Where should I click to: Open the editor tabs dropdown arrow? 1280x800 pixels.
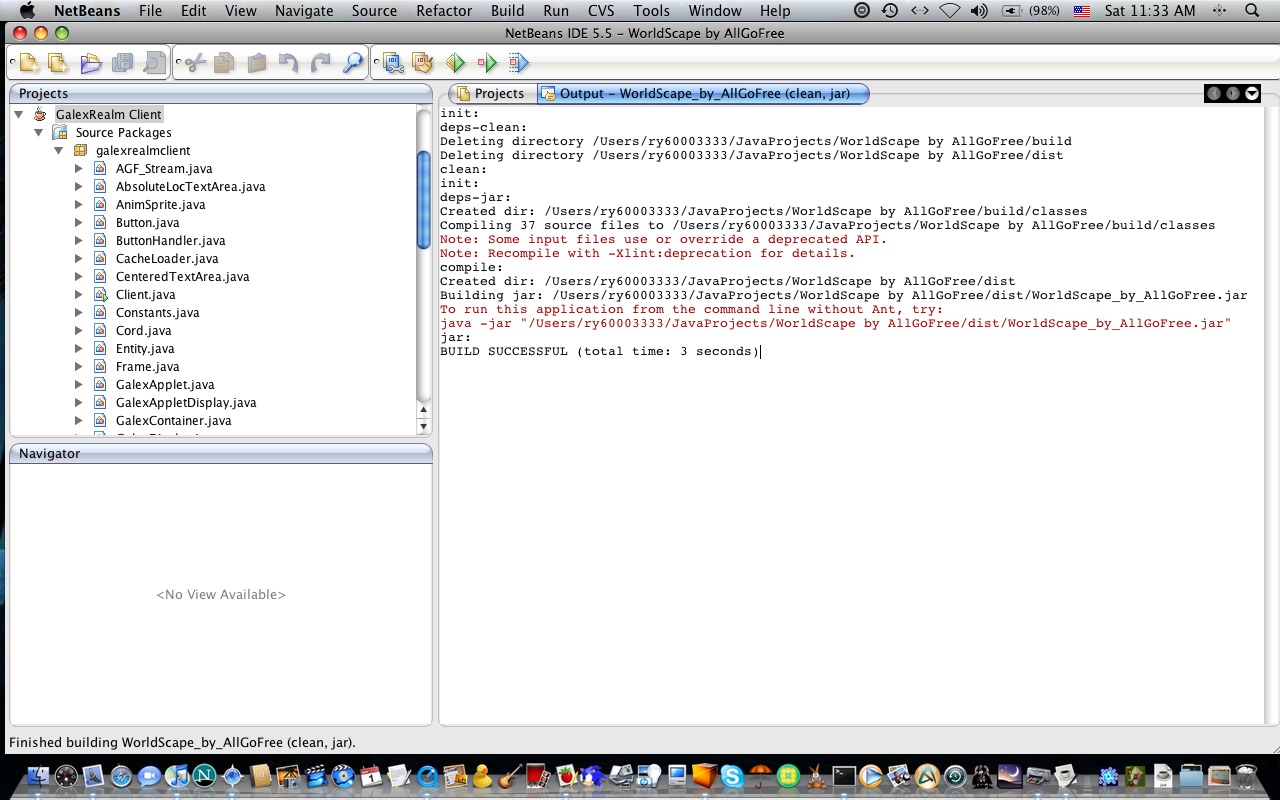[x=1252, y=93]
